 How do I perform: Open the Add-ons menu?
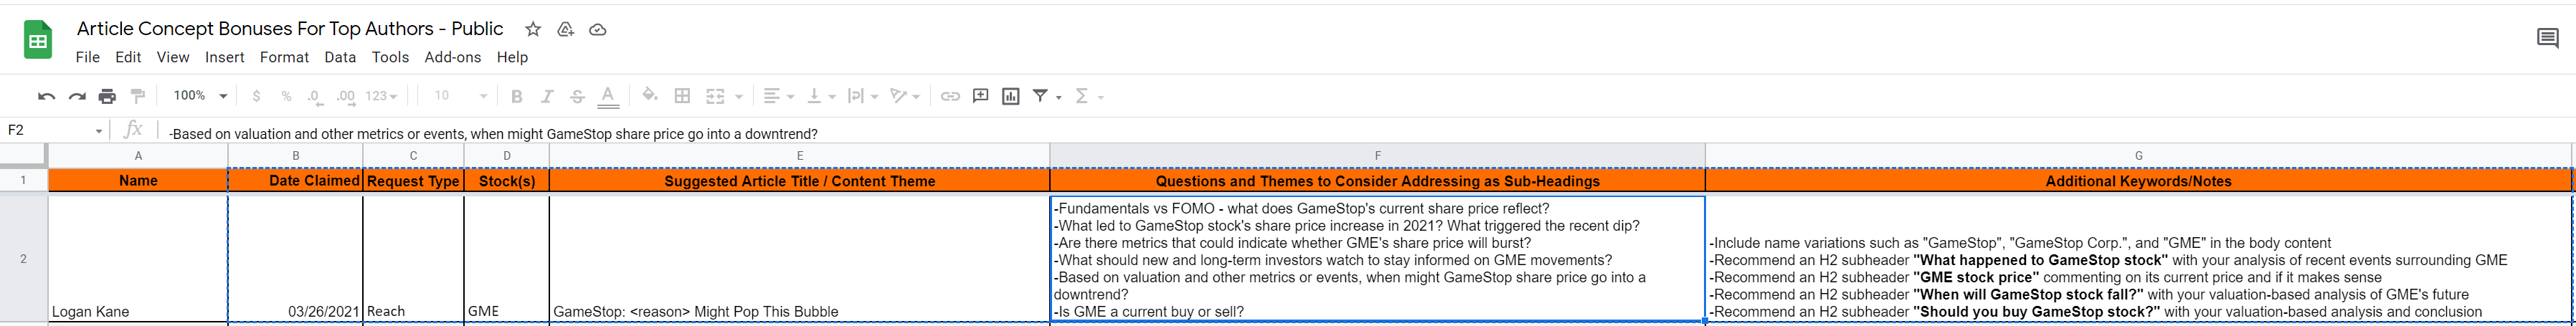(x=453, y=57)
